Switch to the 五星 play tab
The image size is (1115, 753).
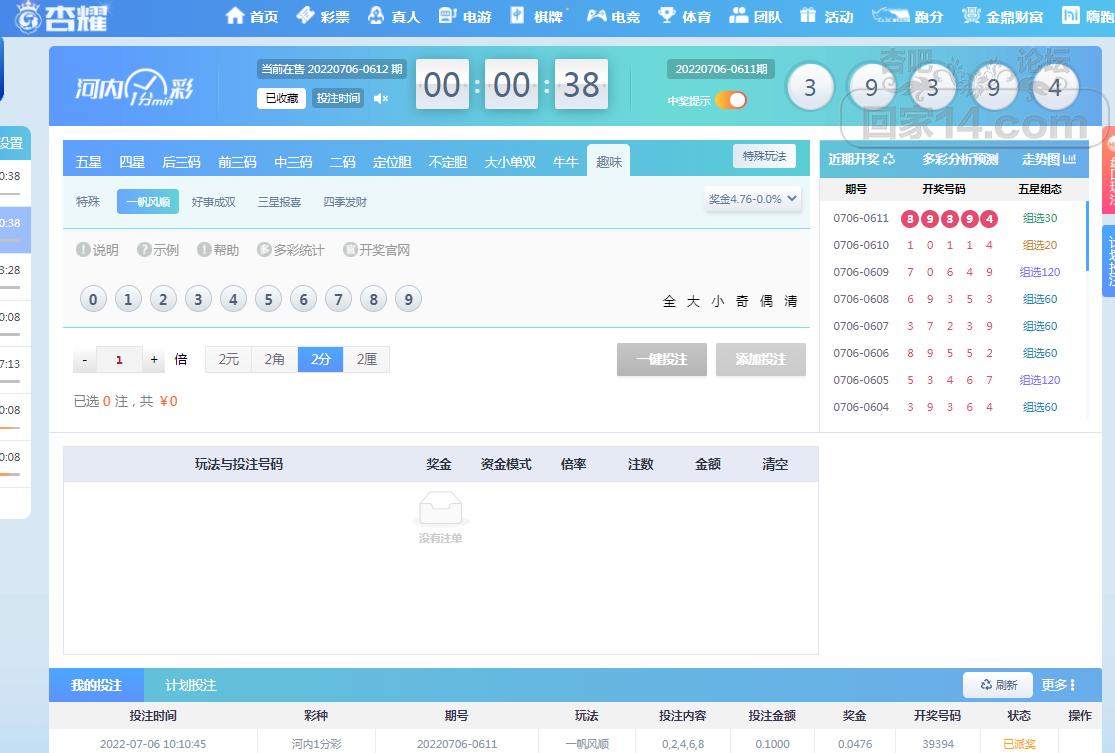tap(89, 162)
